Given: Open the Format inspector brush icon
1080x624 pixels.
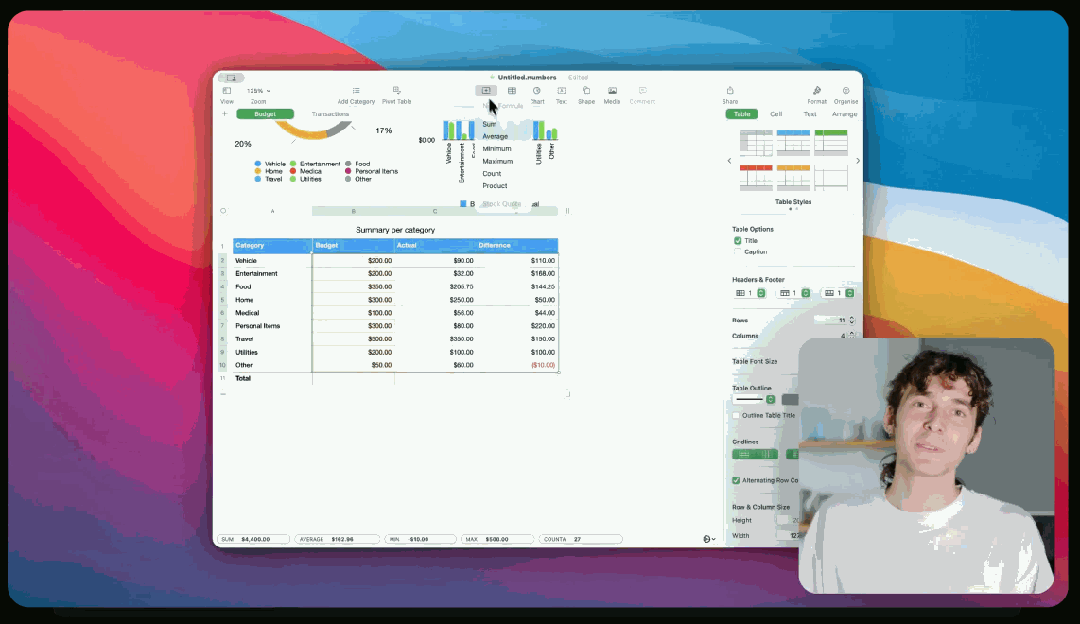Looking at the screenshot, I should [x=817, y=91].
